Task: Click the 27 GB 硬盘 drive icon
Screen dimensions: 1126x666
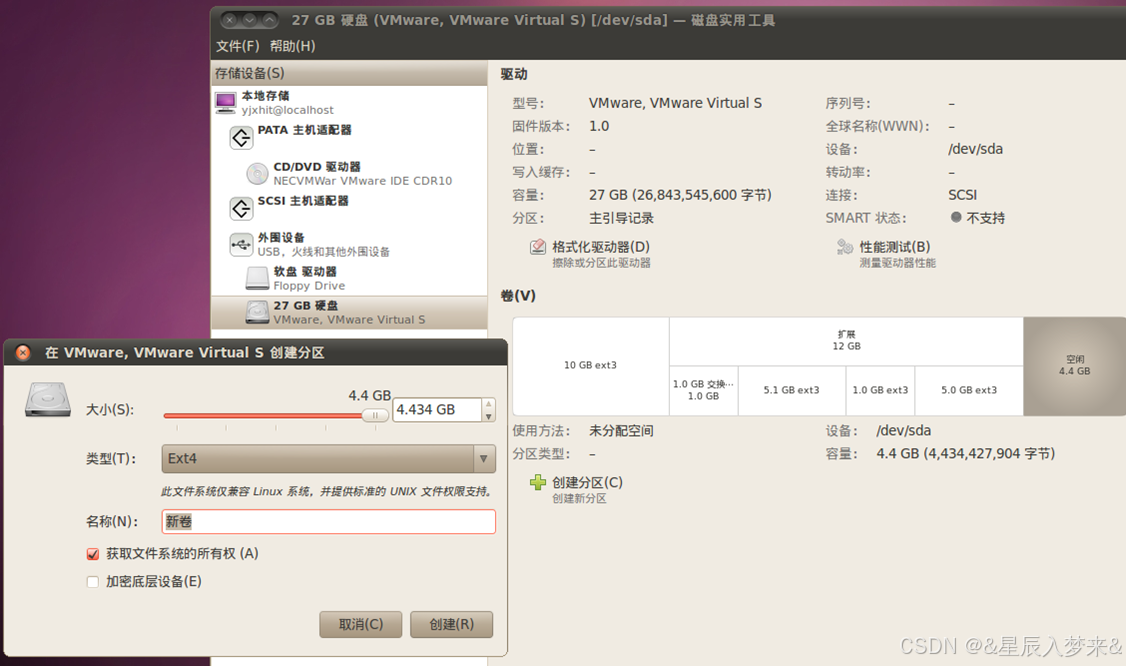Action: [257, 312]
